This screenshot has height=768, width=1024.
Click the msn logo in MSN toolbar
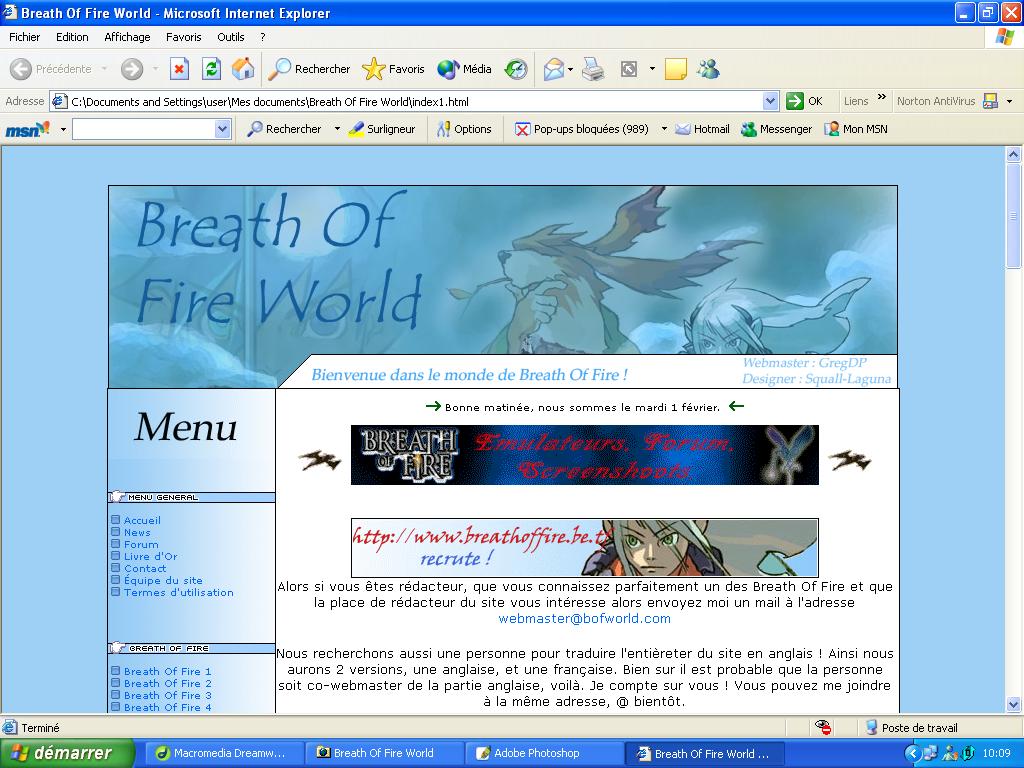click(x=27, y=129)
